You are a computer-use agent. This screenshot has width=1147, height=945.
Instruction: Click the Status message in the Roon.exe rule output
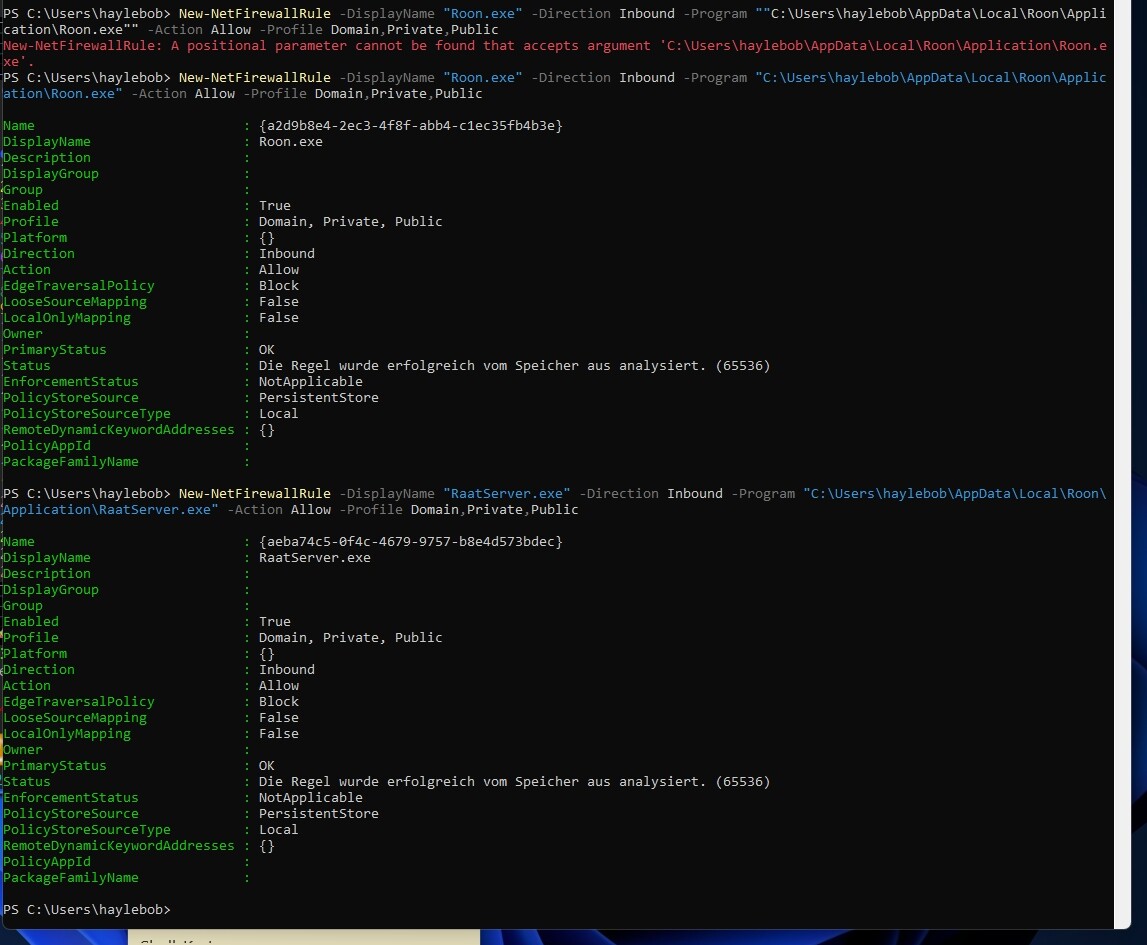(514, 366)
